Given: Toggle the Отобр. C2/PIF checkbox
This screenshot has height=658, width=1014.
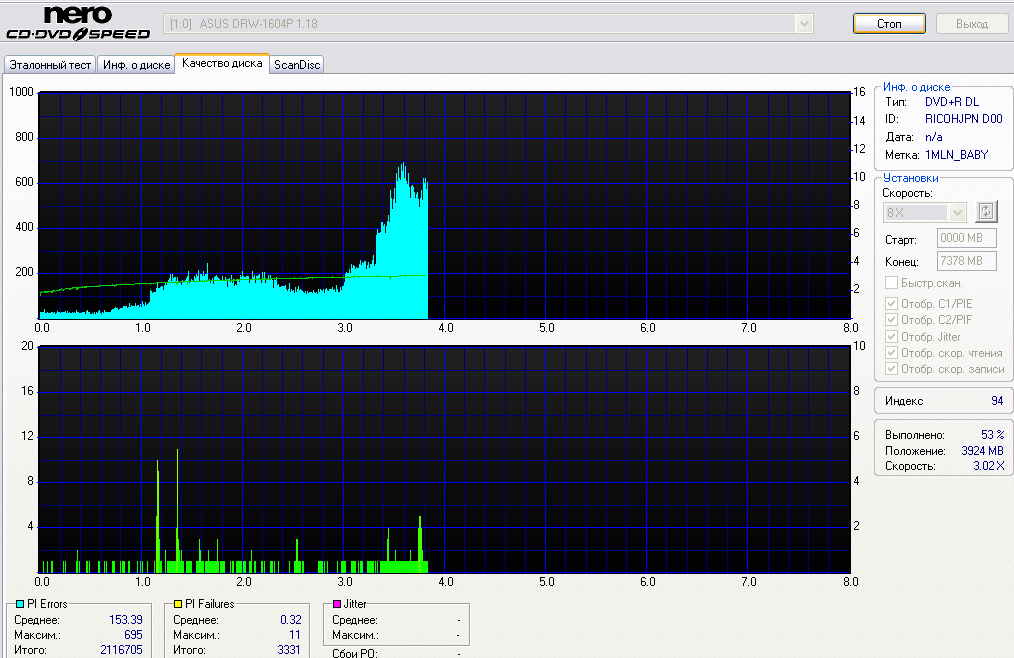Looking at the screenshot, I should tap(891, 320).
